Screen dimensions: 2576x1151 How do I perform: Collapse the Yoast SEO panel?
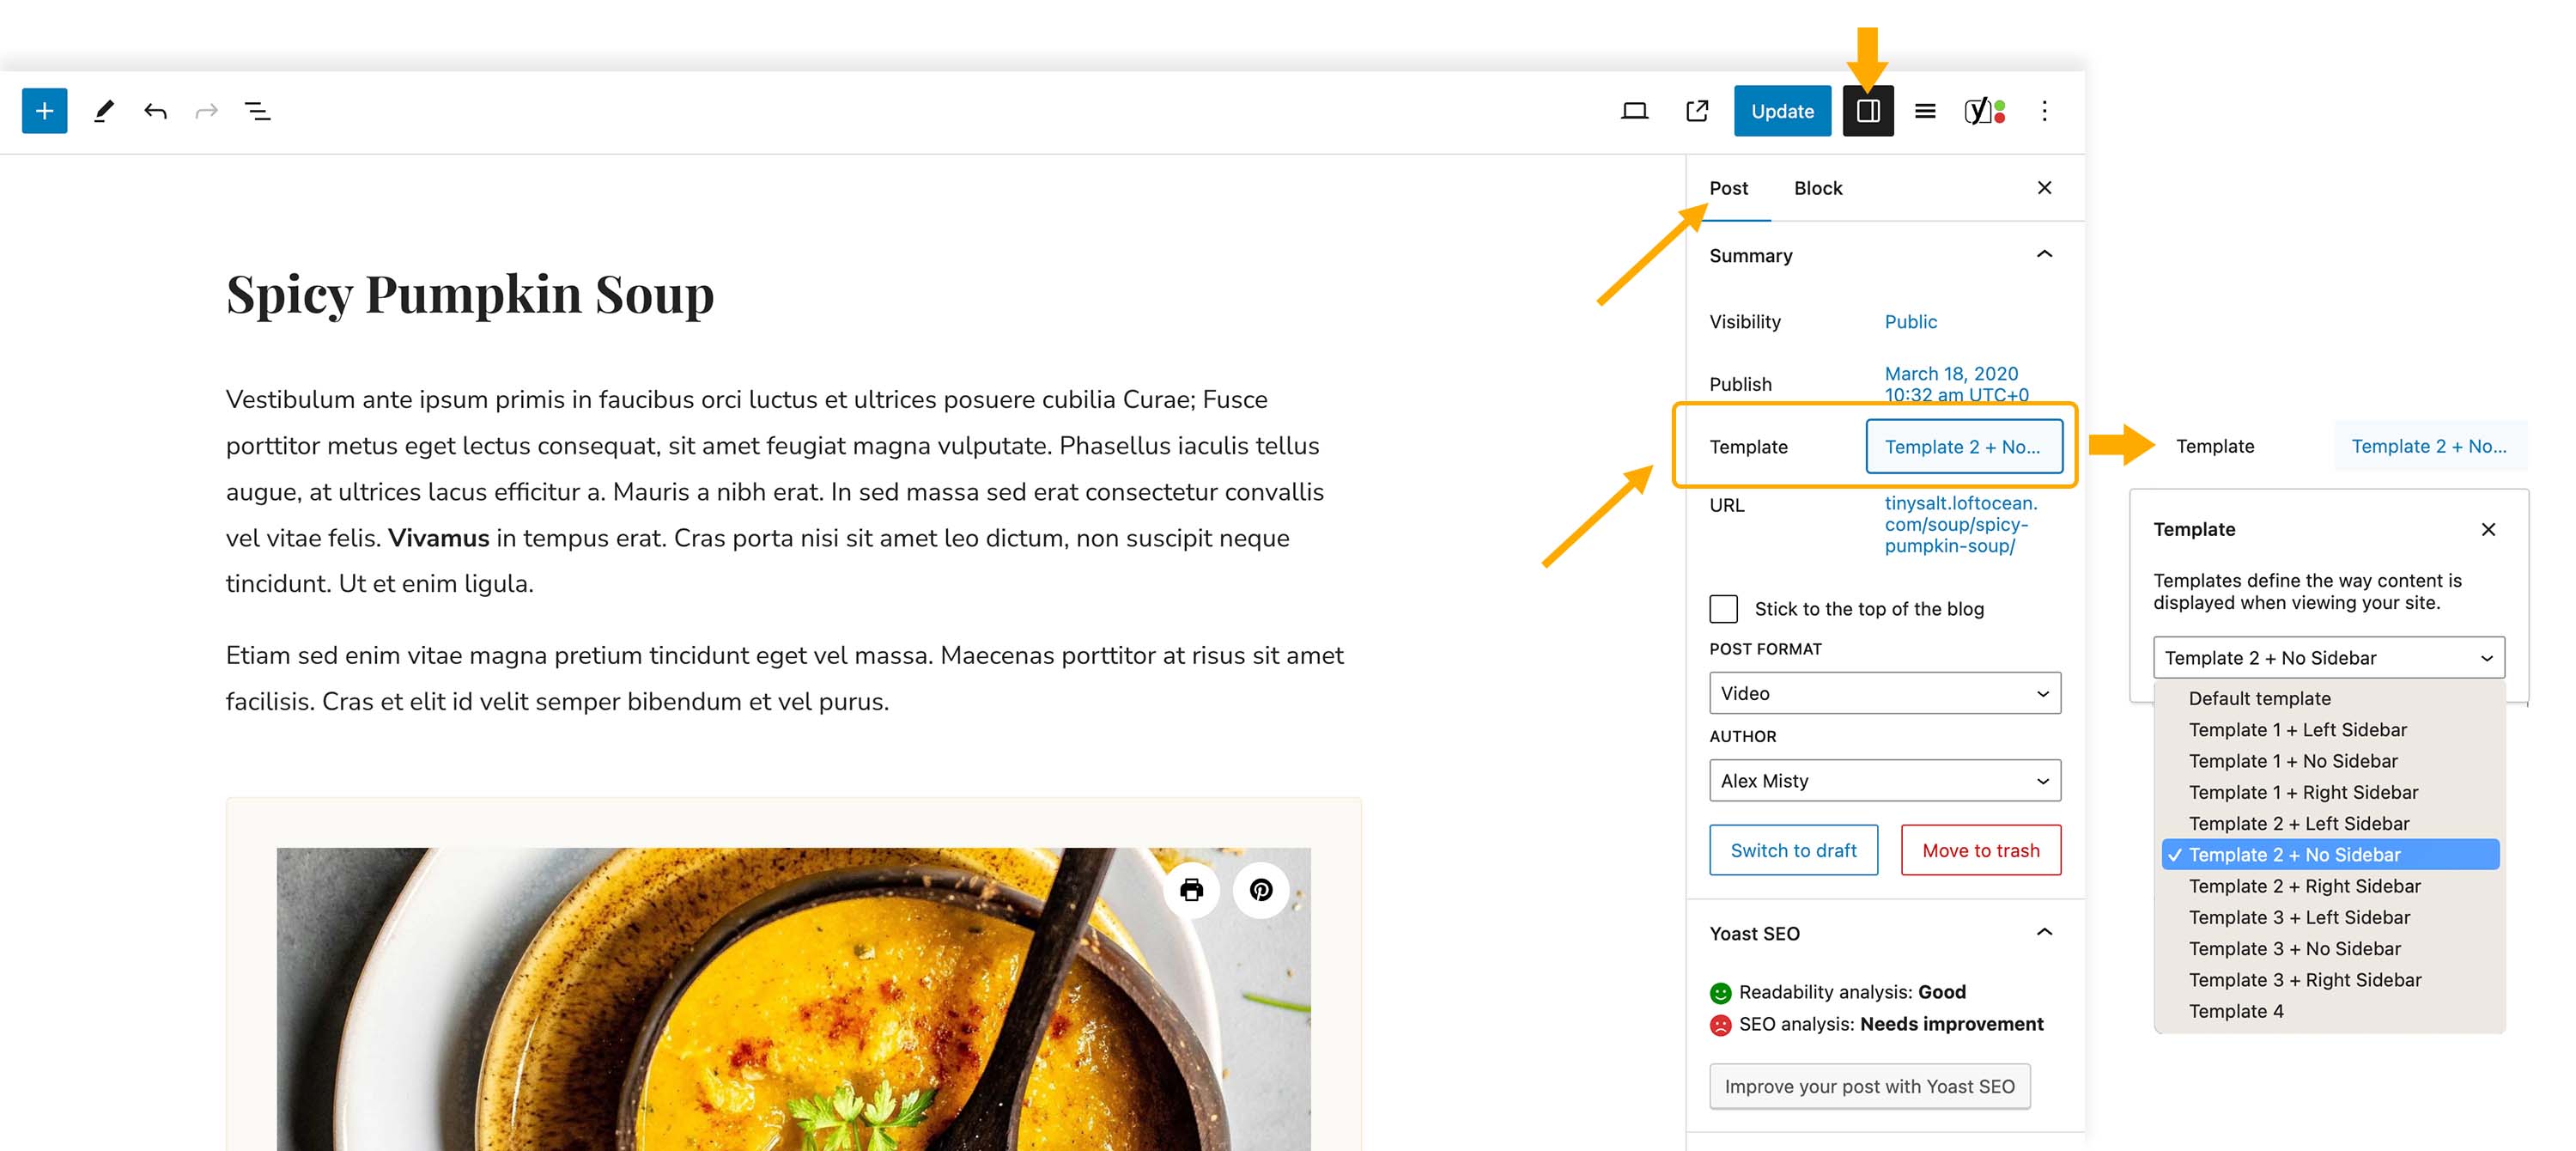pyautogui.click(x=2044, y=932)
